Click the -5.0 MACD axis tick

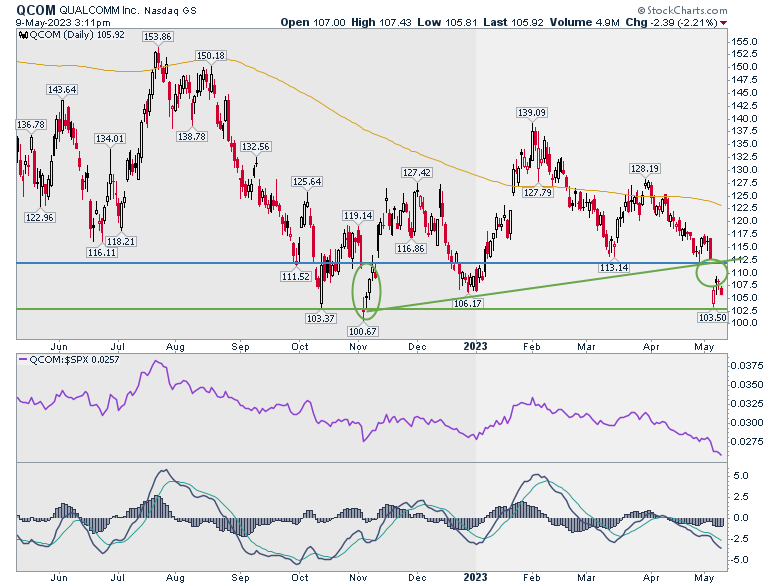coord(739,560)
